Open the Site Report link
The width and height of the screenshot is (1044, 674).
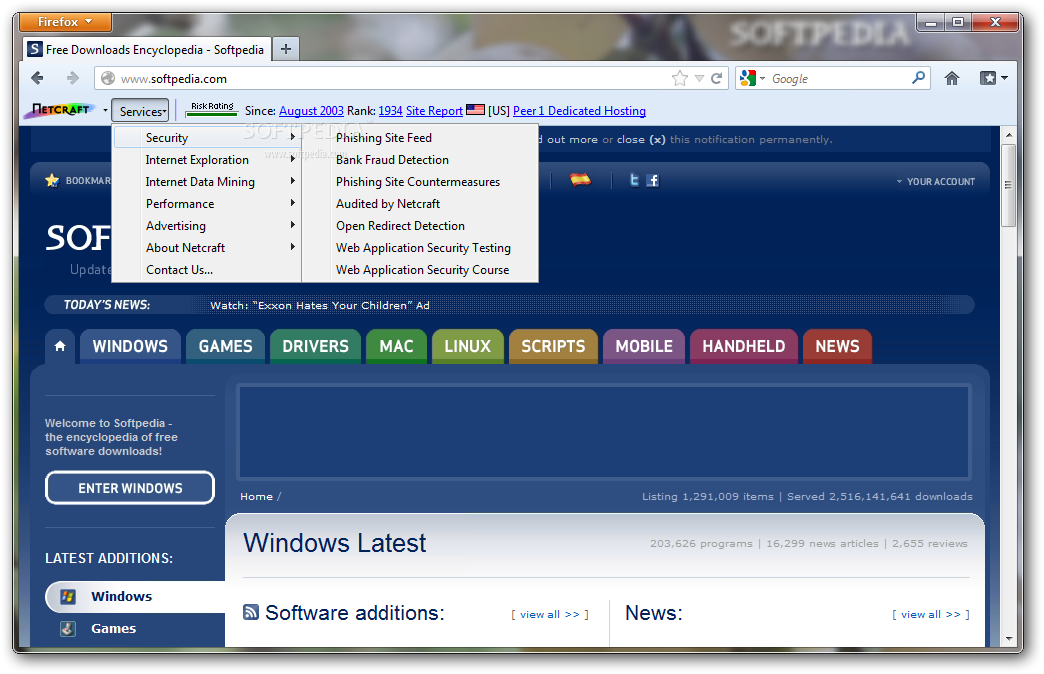tap(434, 111)
